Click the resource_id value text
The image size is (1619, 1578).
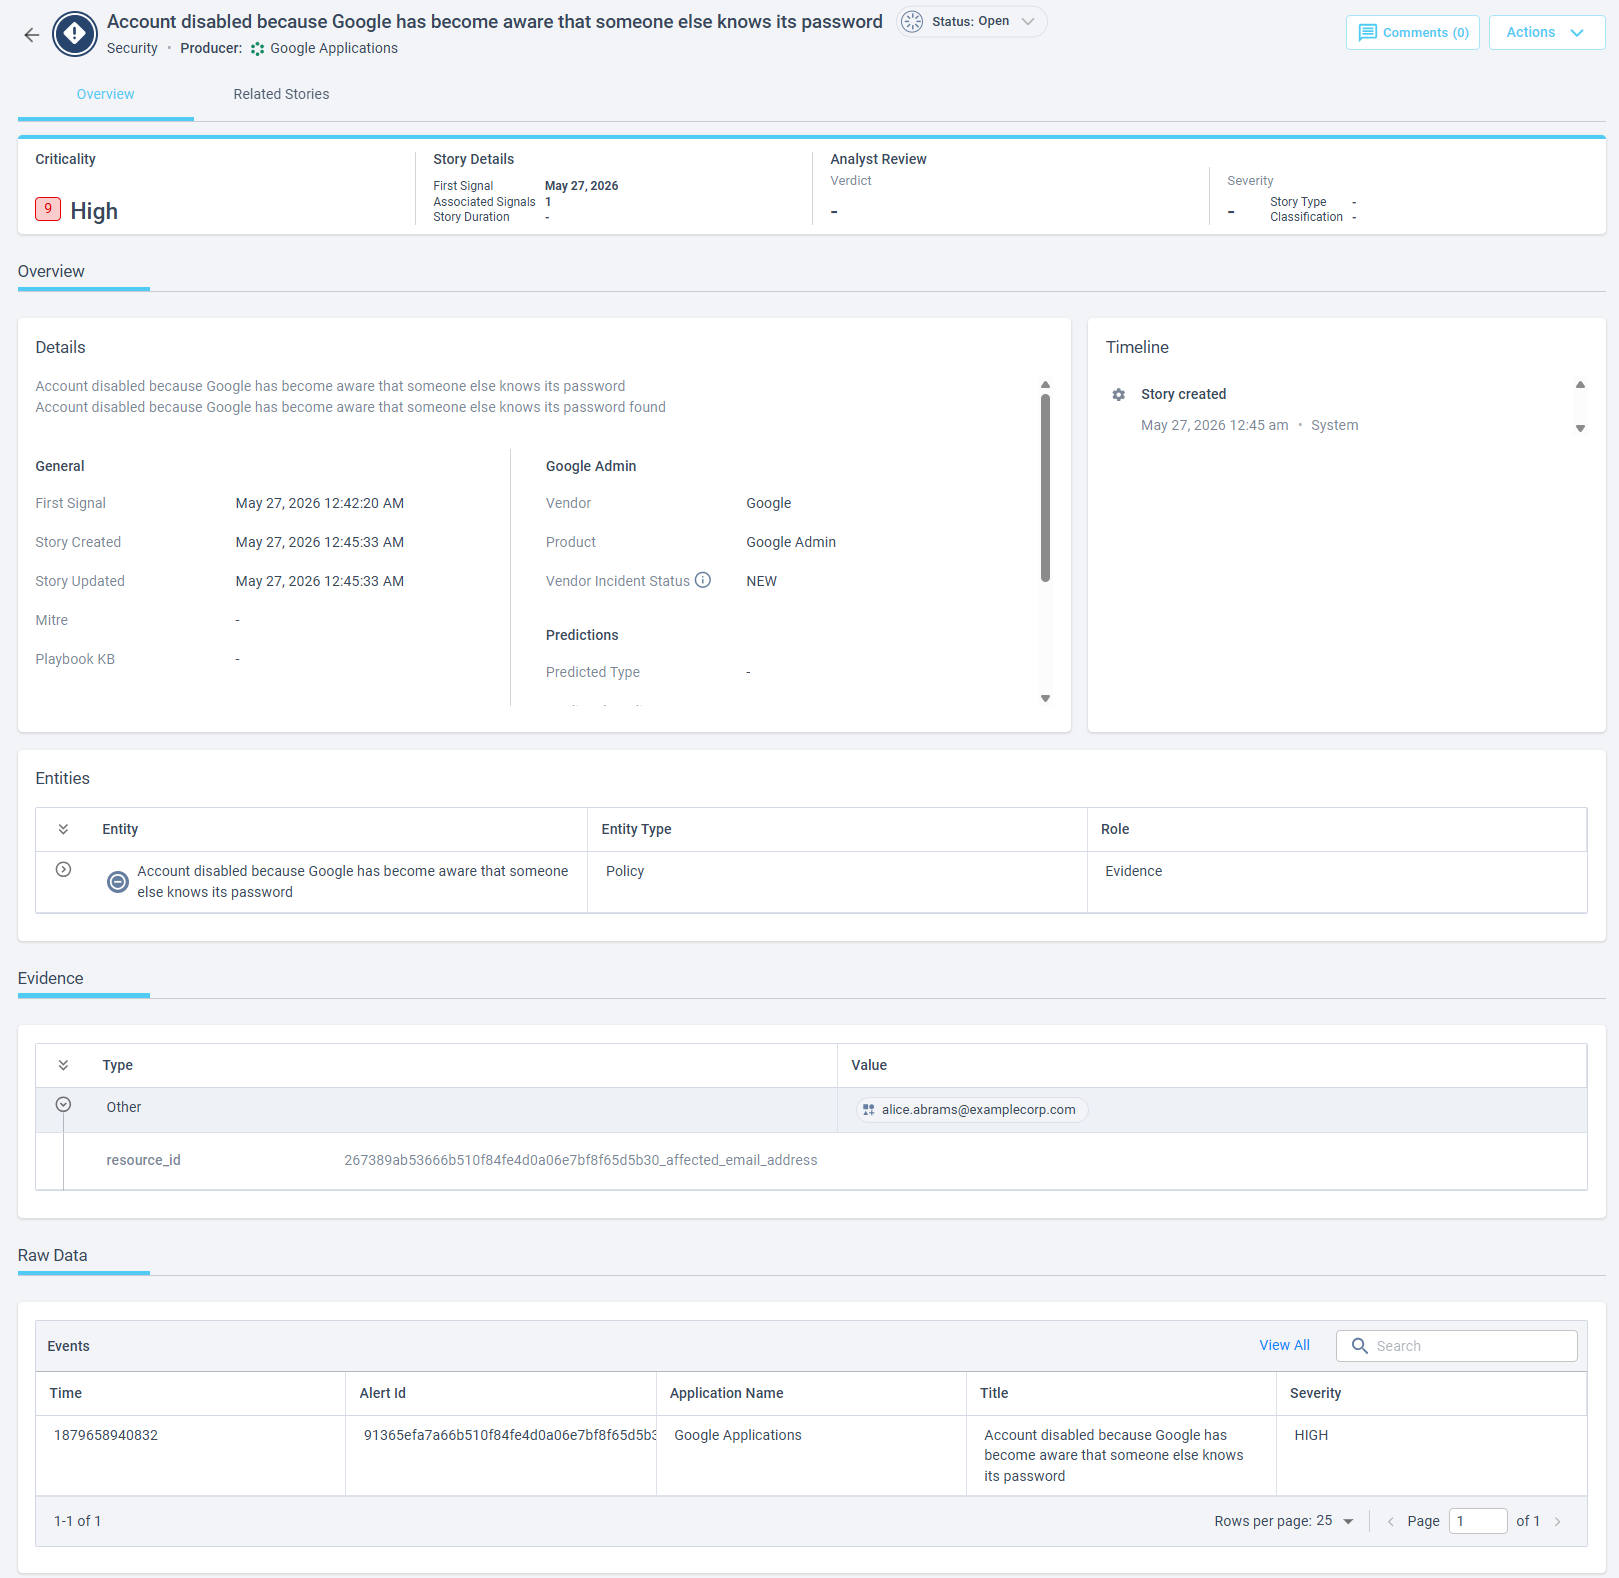580,1160
